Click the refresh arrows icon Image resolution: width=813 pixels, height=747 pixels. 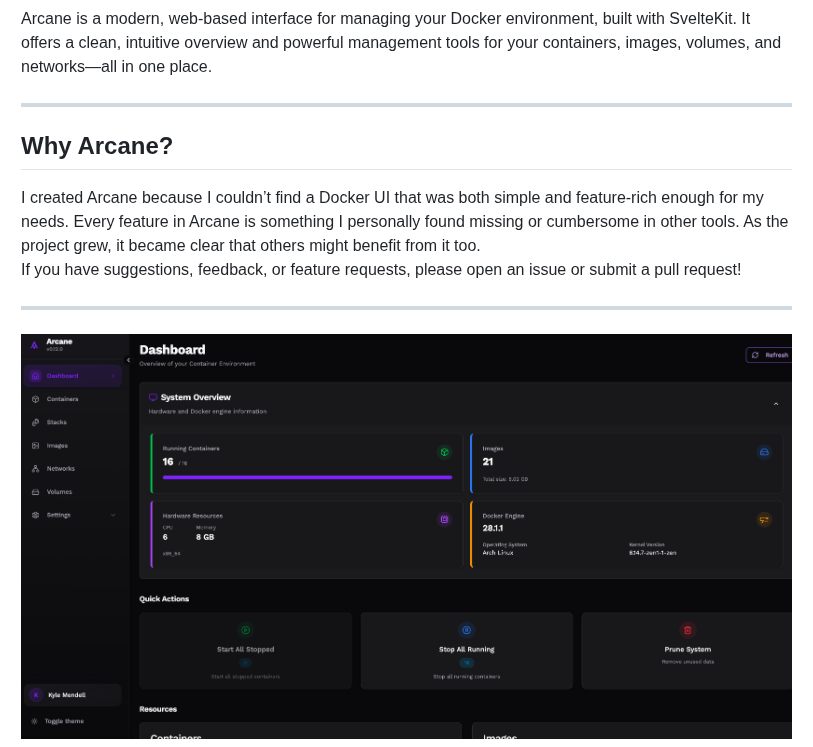click(x=755, y=355)
